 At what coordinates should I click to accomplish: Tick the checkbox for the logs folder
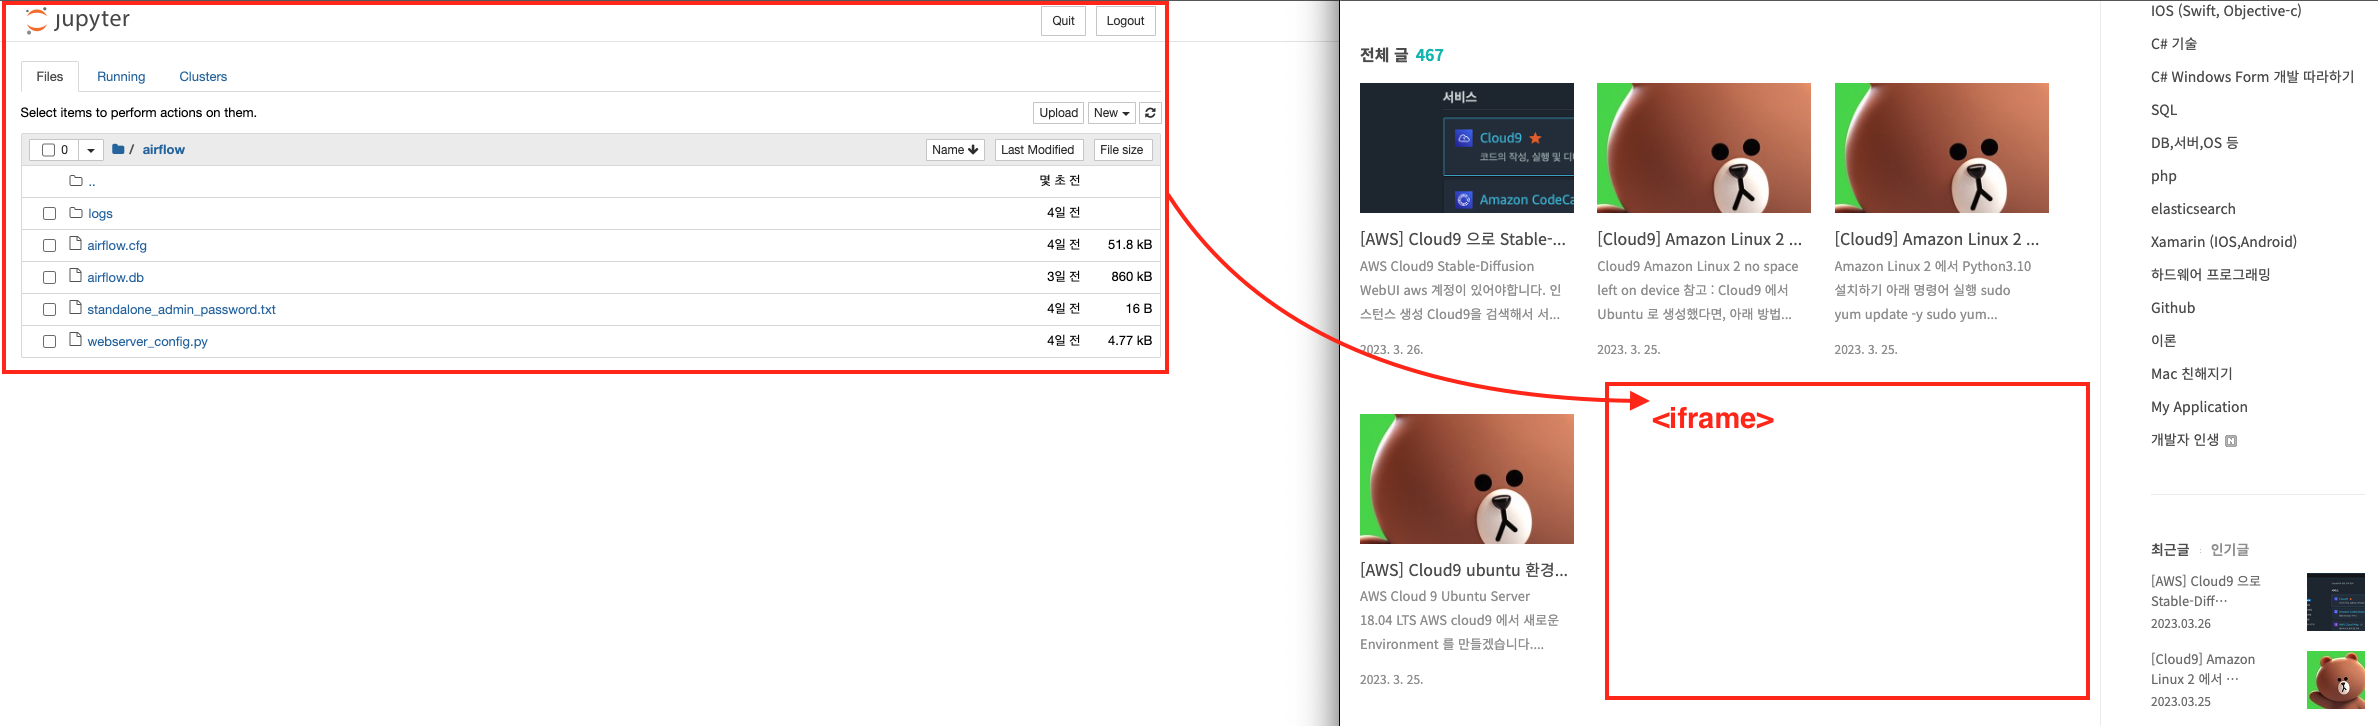[49, 214]
